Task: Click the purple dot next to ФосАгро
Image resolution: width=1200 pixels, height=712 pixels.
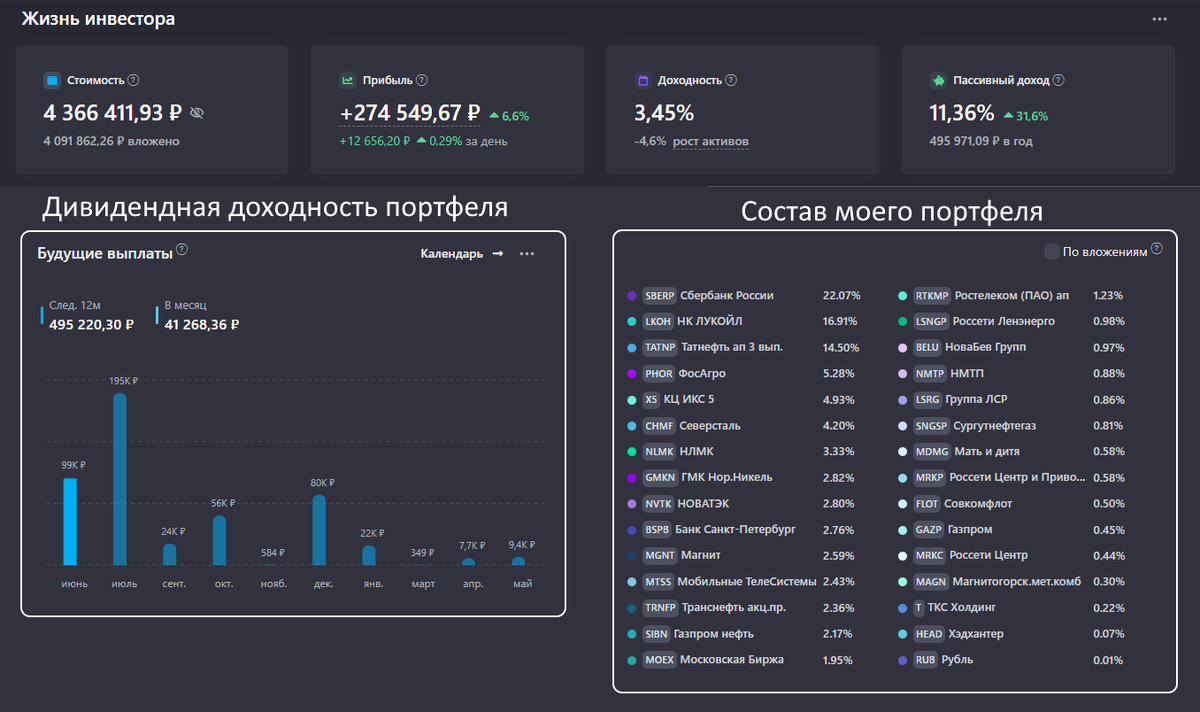Action: 631,374
